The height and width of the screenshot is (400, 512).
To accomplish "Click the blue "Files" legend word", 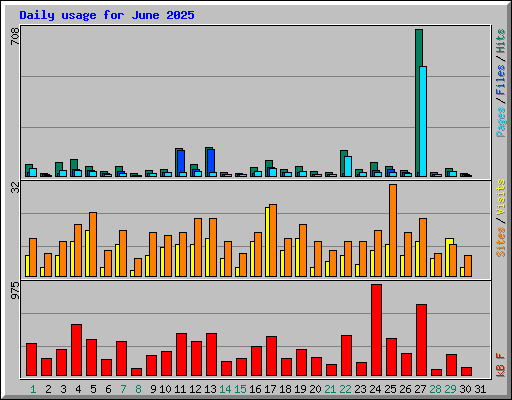I will click(x=501, y=80).
